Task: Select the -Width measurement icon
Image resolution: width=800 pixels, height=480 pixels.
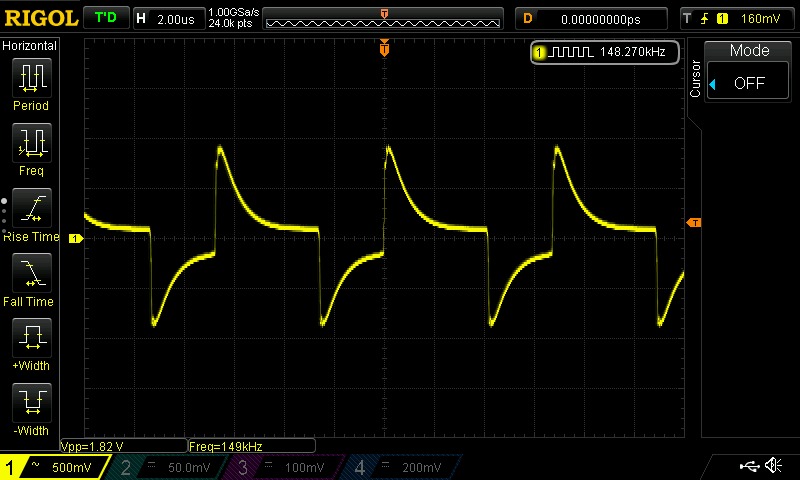Action: pos(31,403)
